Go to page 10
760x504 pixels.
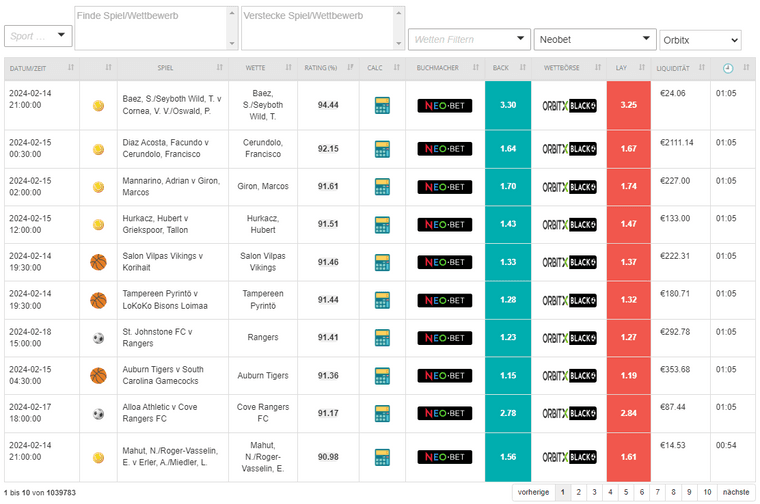(707, 492)
